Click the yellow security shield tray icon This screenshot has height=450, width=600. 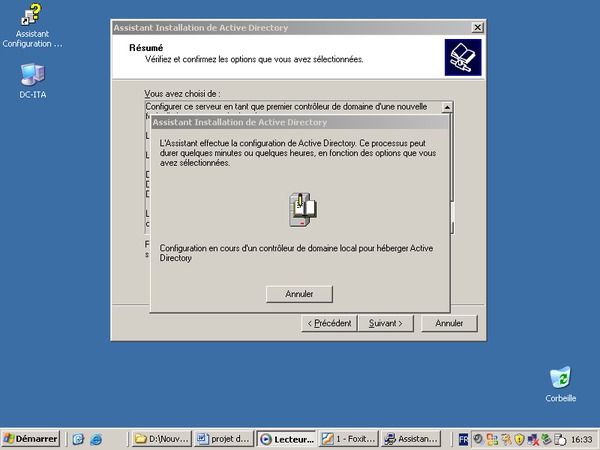[519, 439]
